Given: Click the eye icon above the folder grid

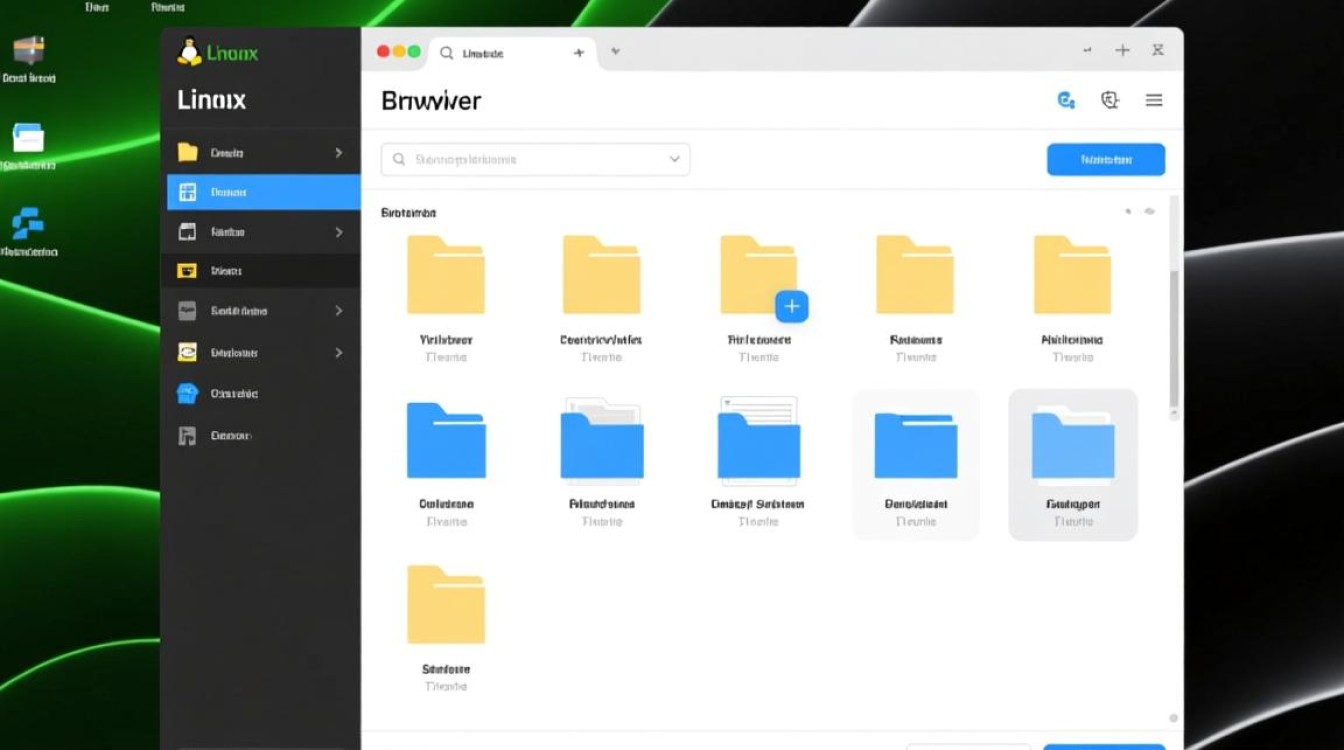Looking at the screenshot, I should tap(1150, 212).
